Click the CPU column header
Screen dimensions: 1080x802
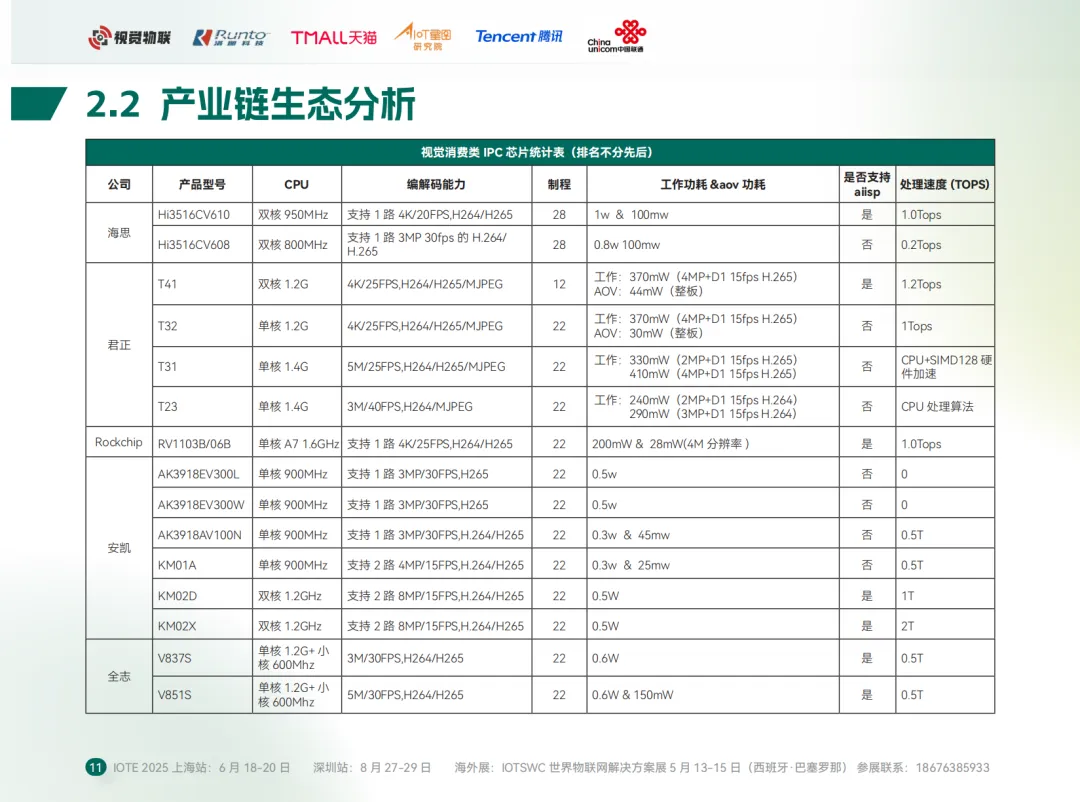(296, 185)
